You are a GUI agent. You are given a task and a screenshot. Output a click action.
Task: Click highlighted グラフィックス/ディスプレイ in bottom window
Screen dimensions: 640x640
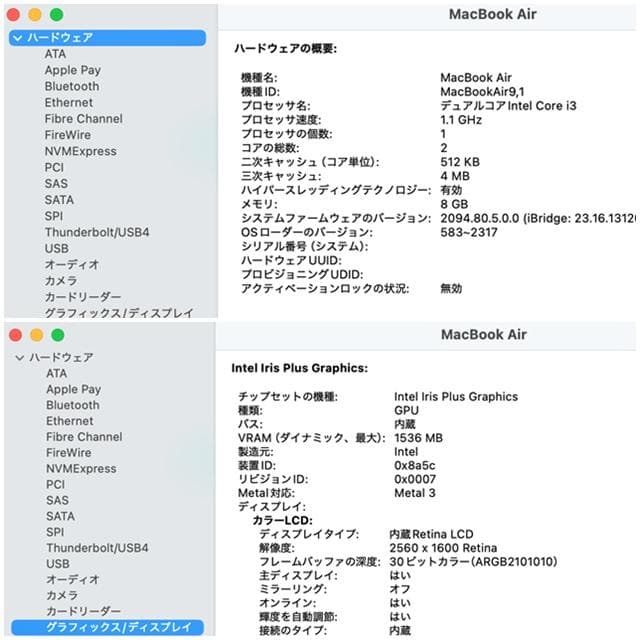tap(107, 627)
